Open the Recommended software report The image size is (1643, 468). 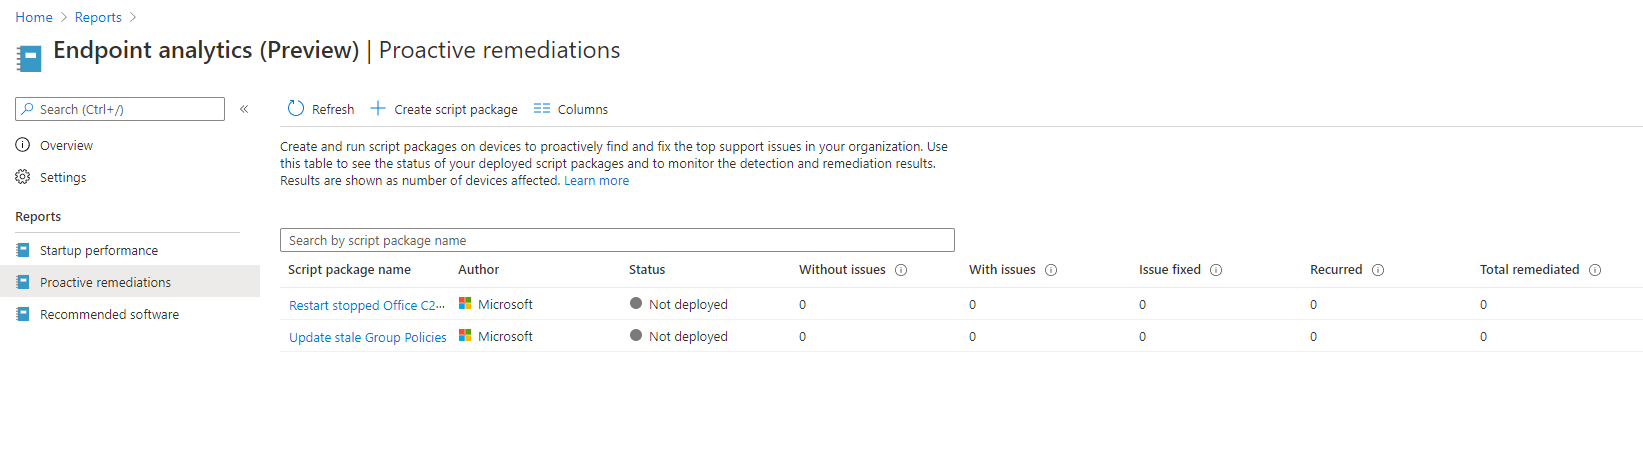[109, 314]
